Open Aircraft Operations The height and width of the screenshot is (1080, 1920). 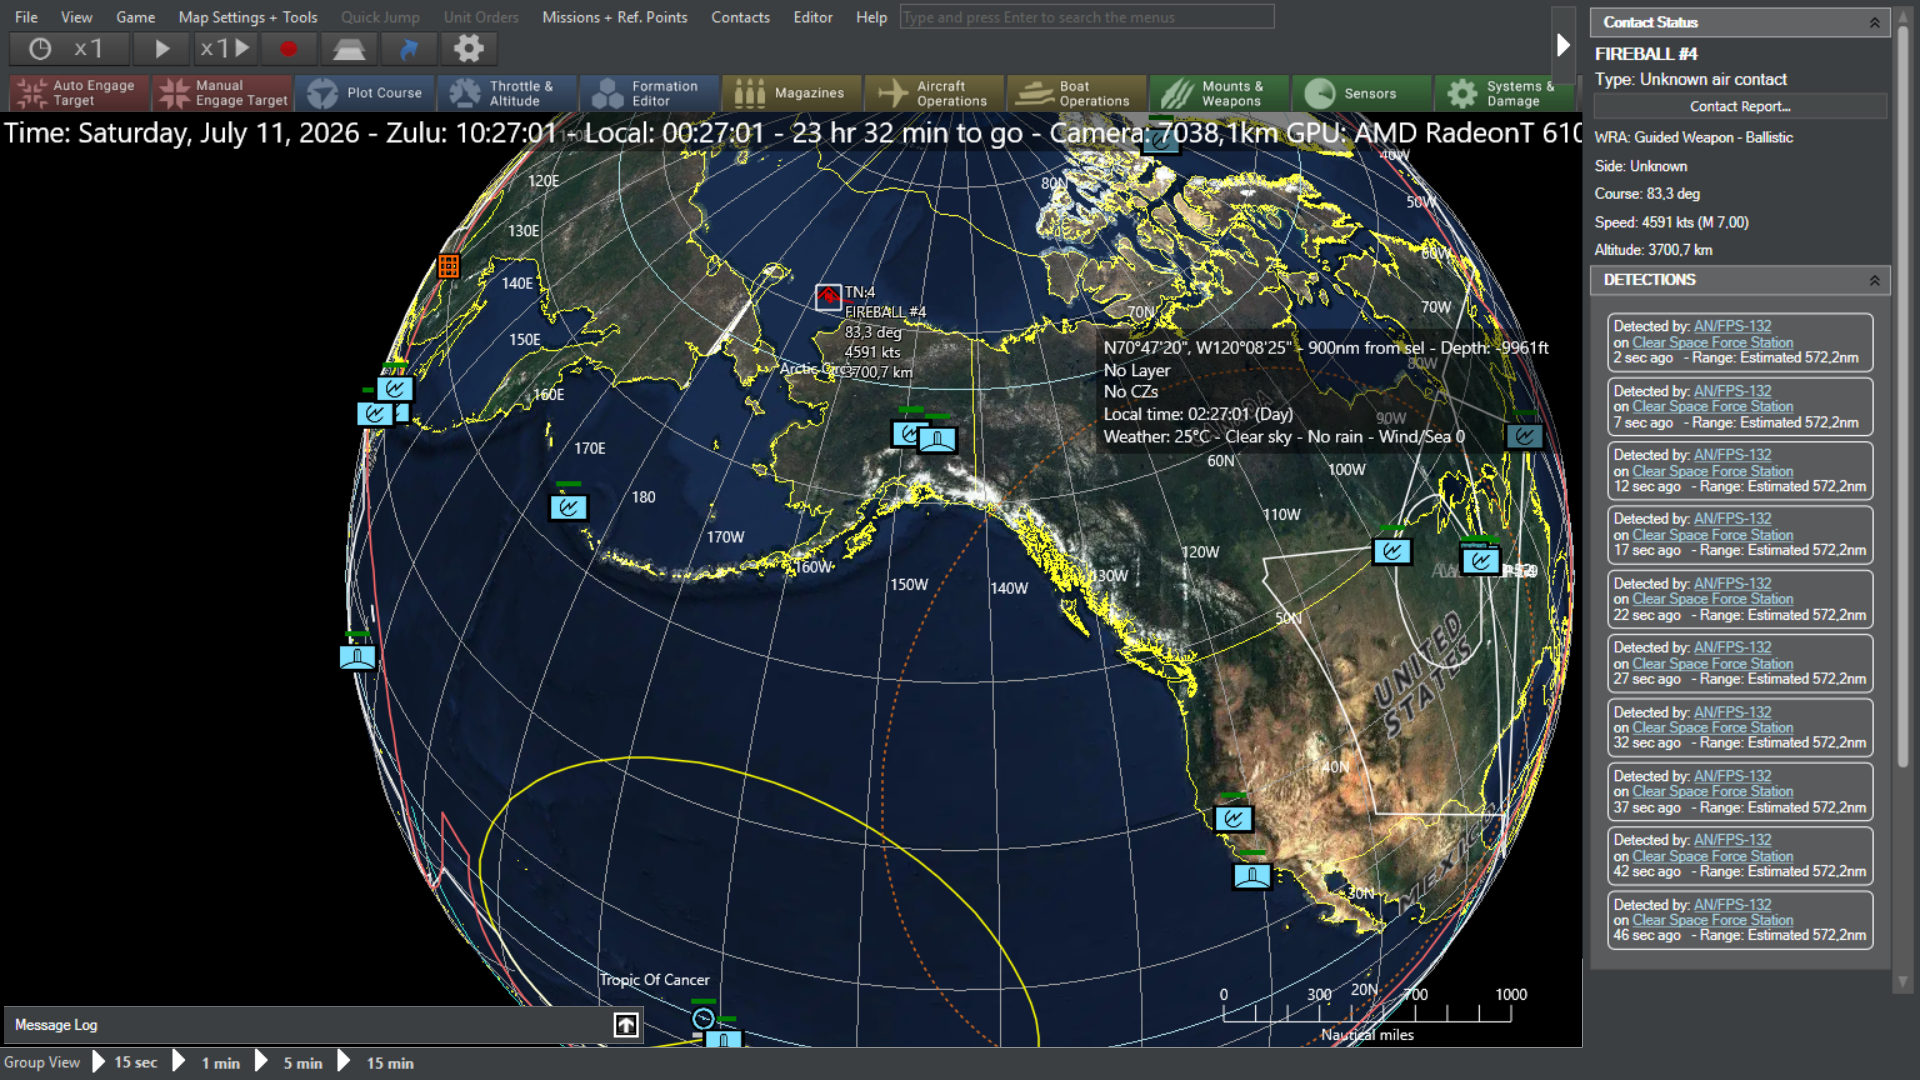(x=935, y=93)
